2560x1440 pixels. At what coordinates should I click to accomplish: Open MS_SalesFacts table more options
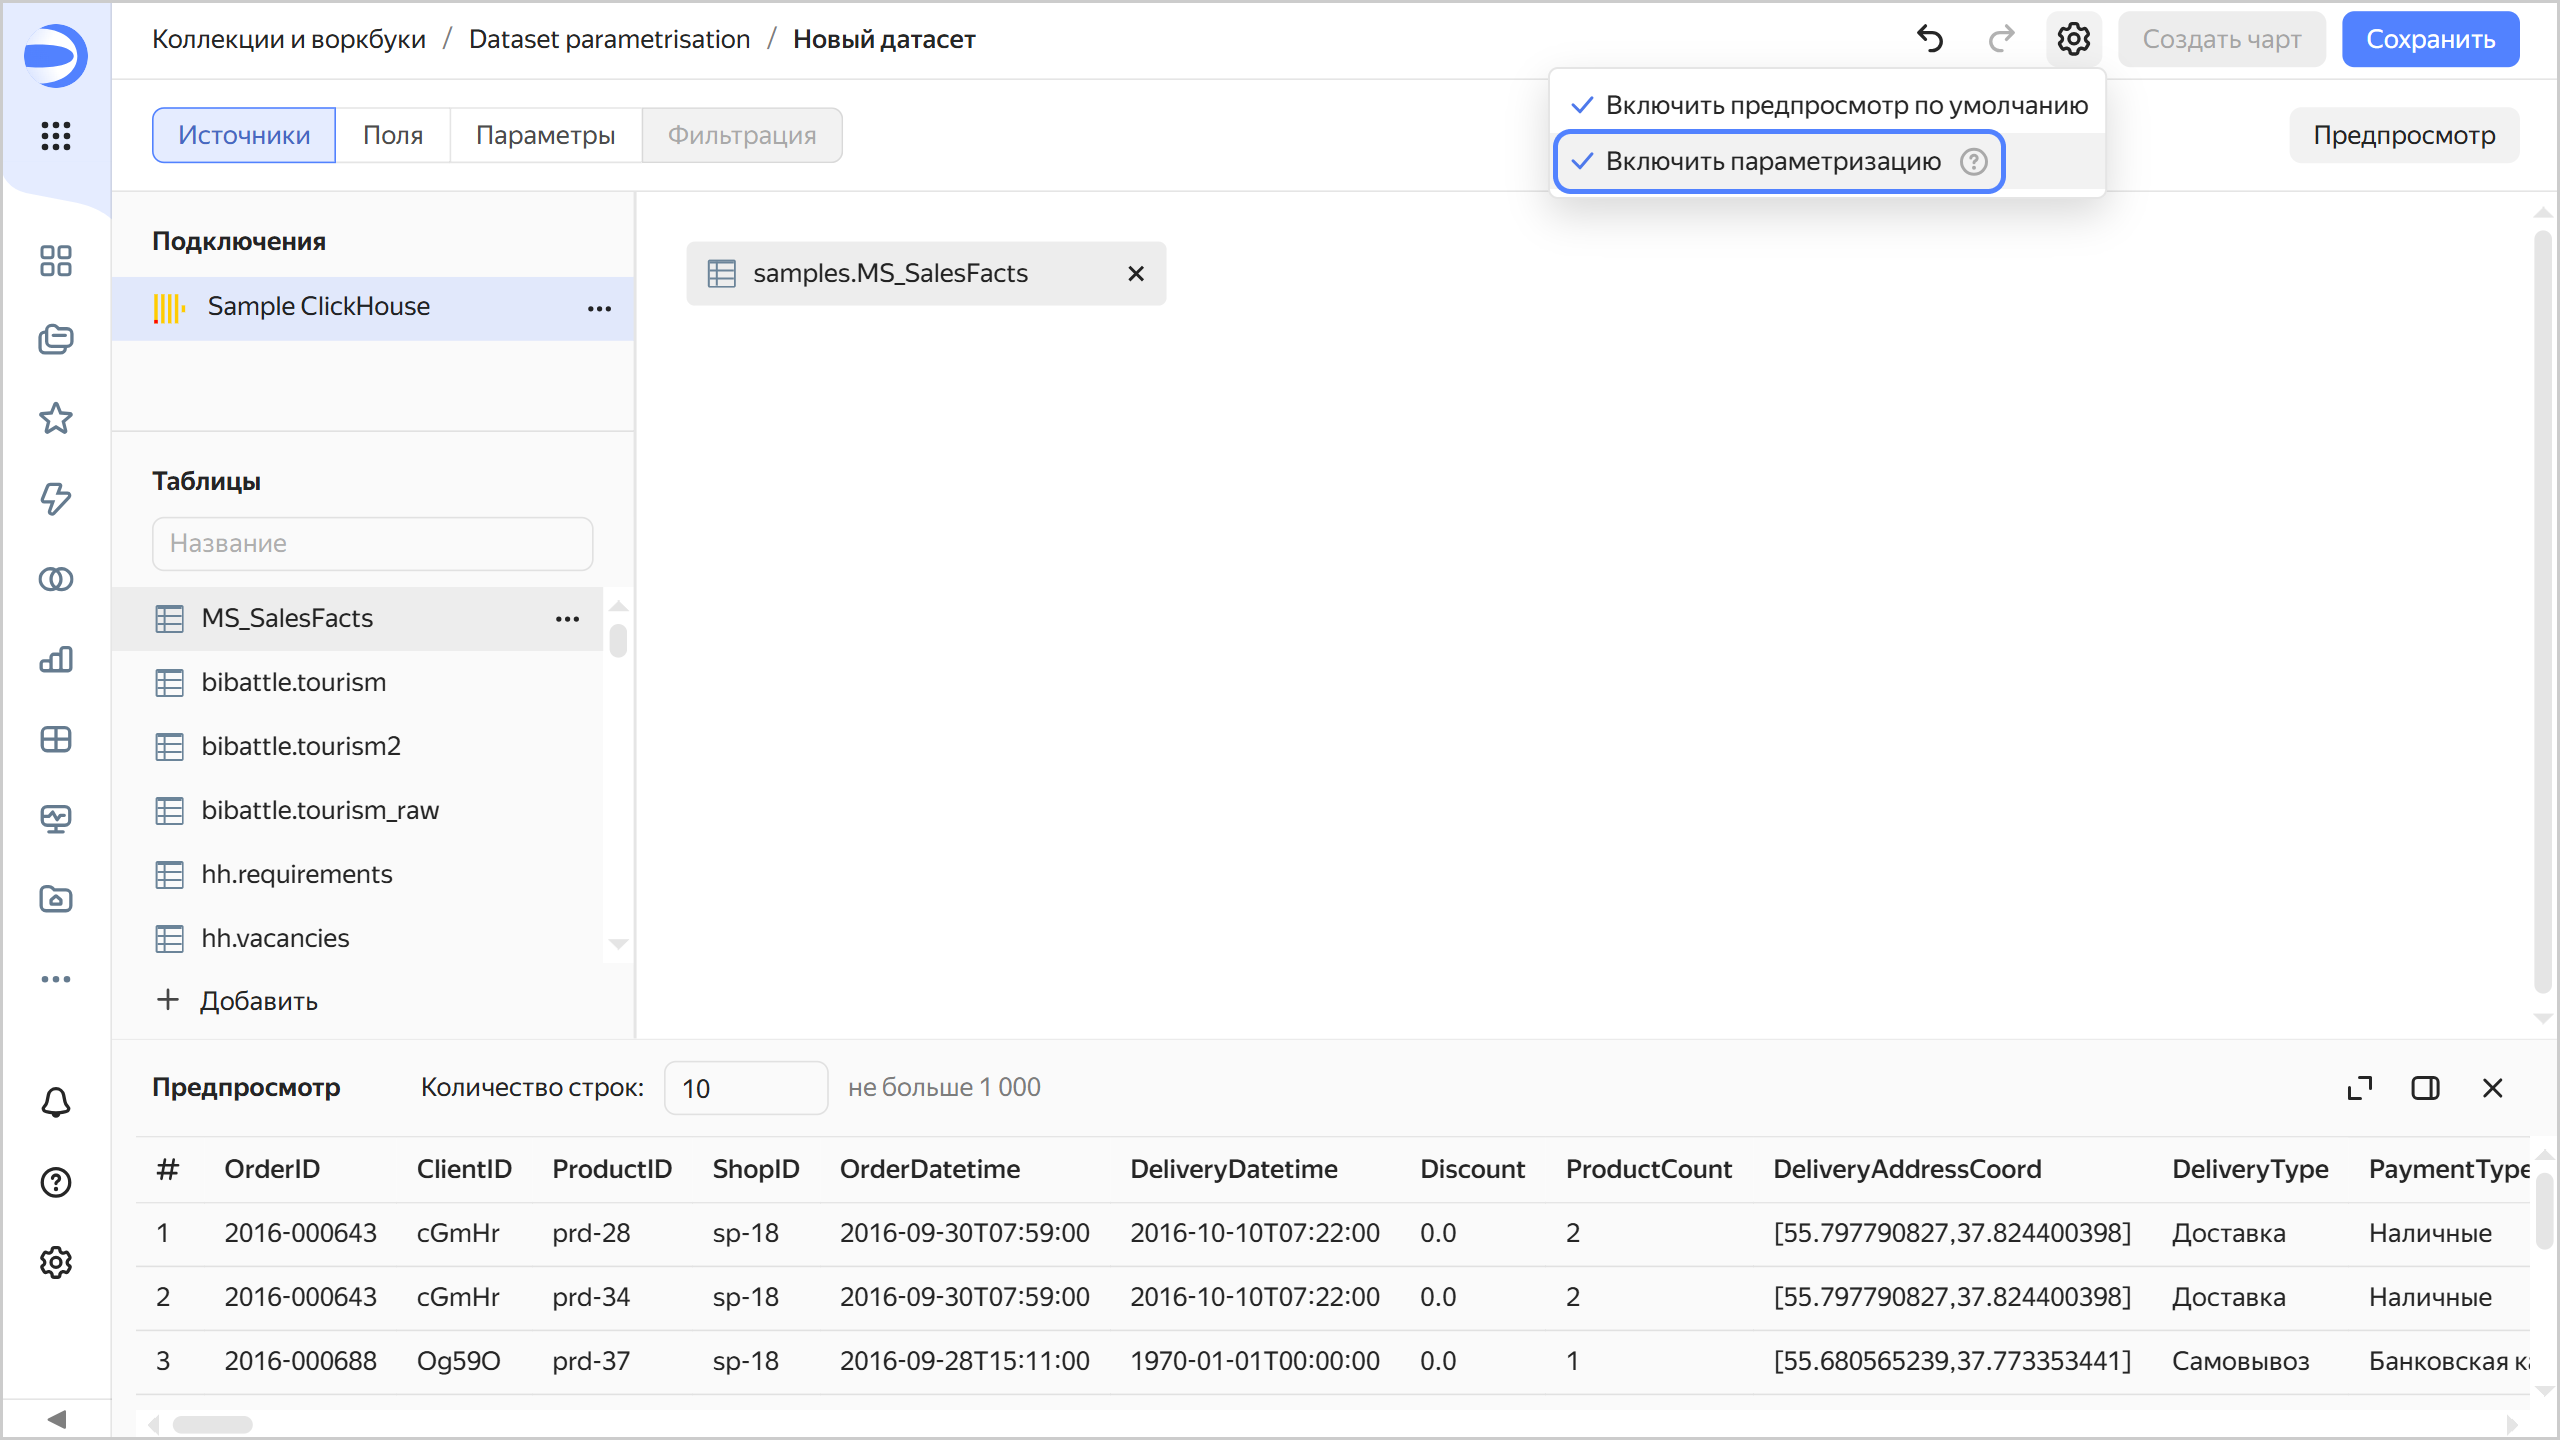pyautogui.click(x=567, y=619)
